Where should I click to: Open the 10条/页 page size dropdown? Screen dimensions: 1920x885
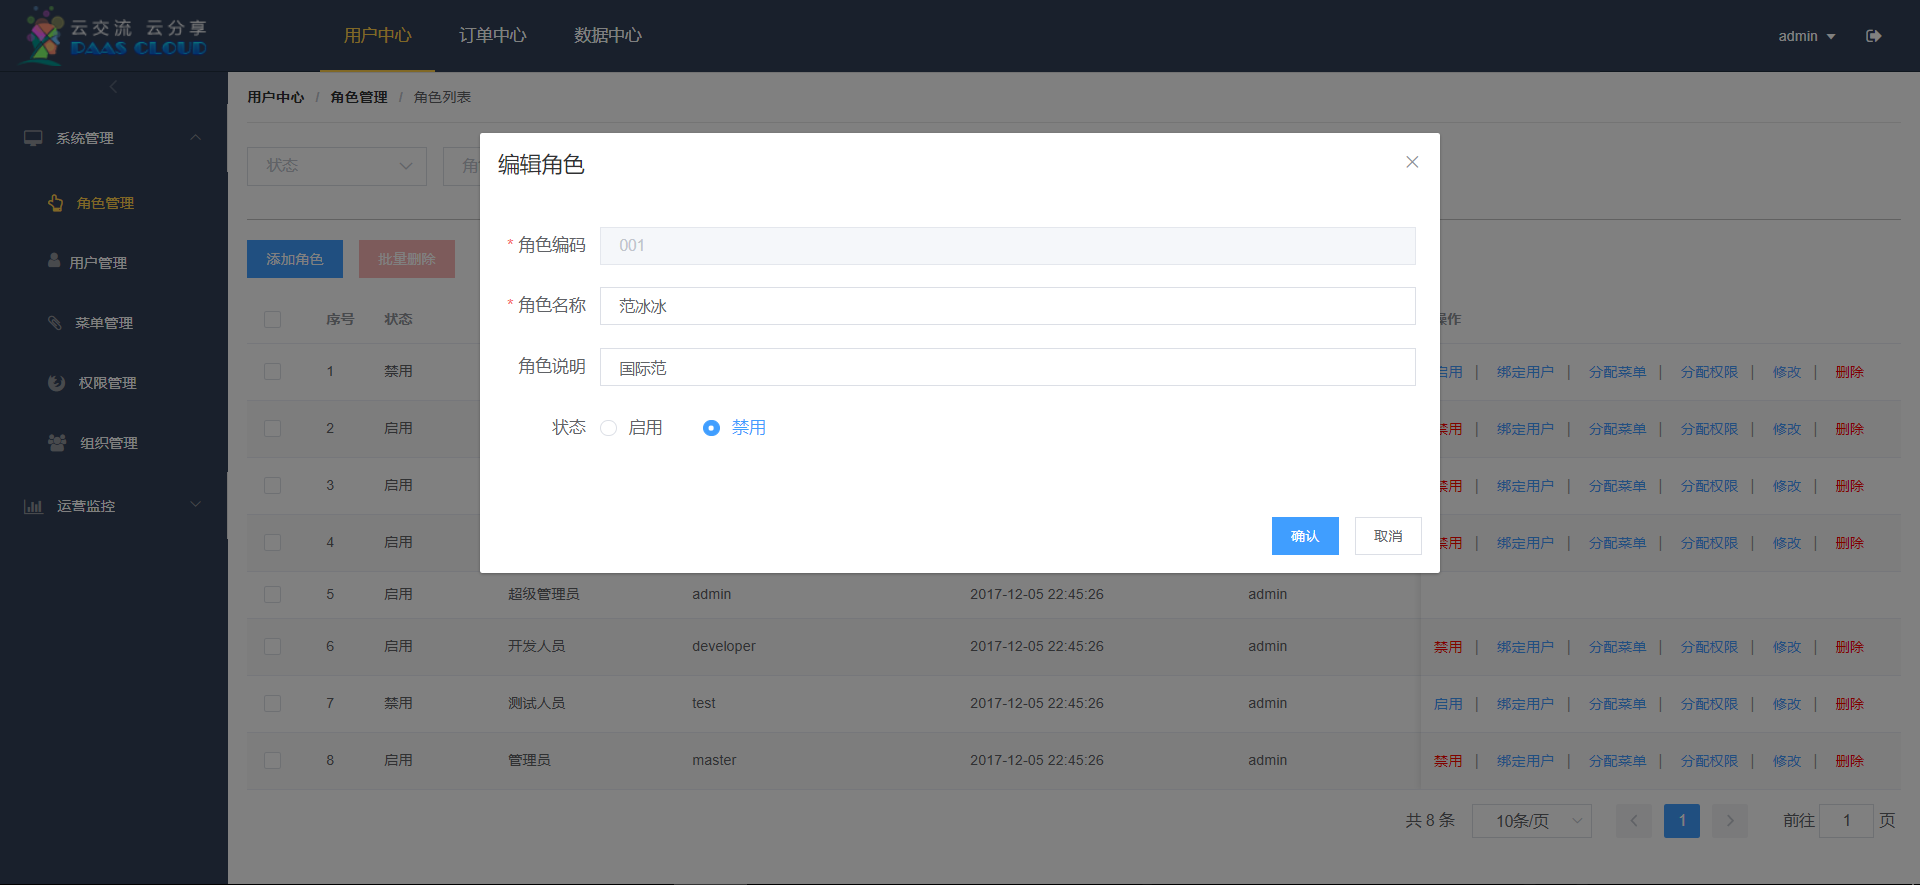(x=1532, y=821)
